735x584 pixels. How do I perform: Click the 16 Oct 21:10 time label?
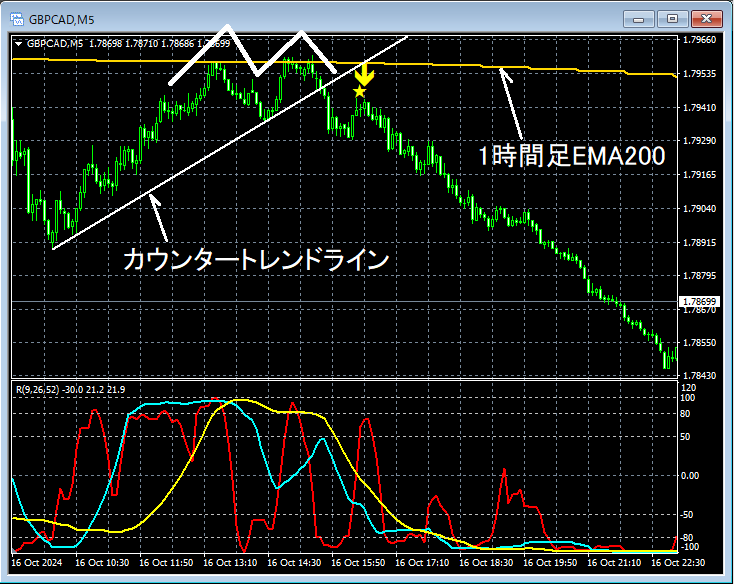pyautogui.click(x=614, y=563)
